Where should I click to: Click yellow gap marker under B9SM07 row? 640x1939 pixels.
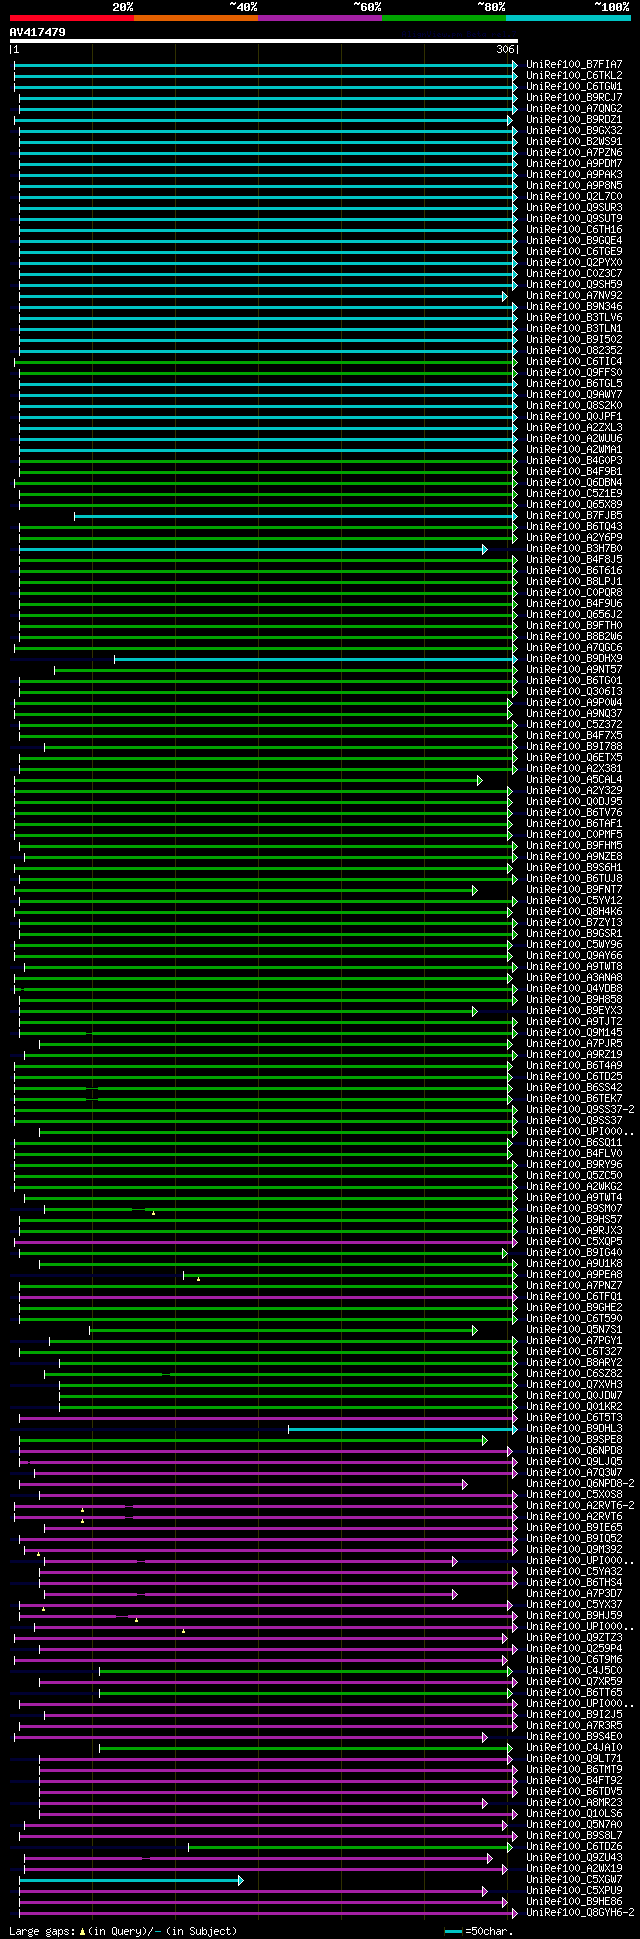pos(153,1213)
